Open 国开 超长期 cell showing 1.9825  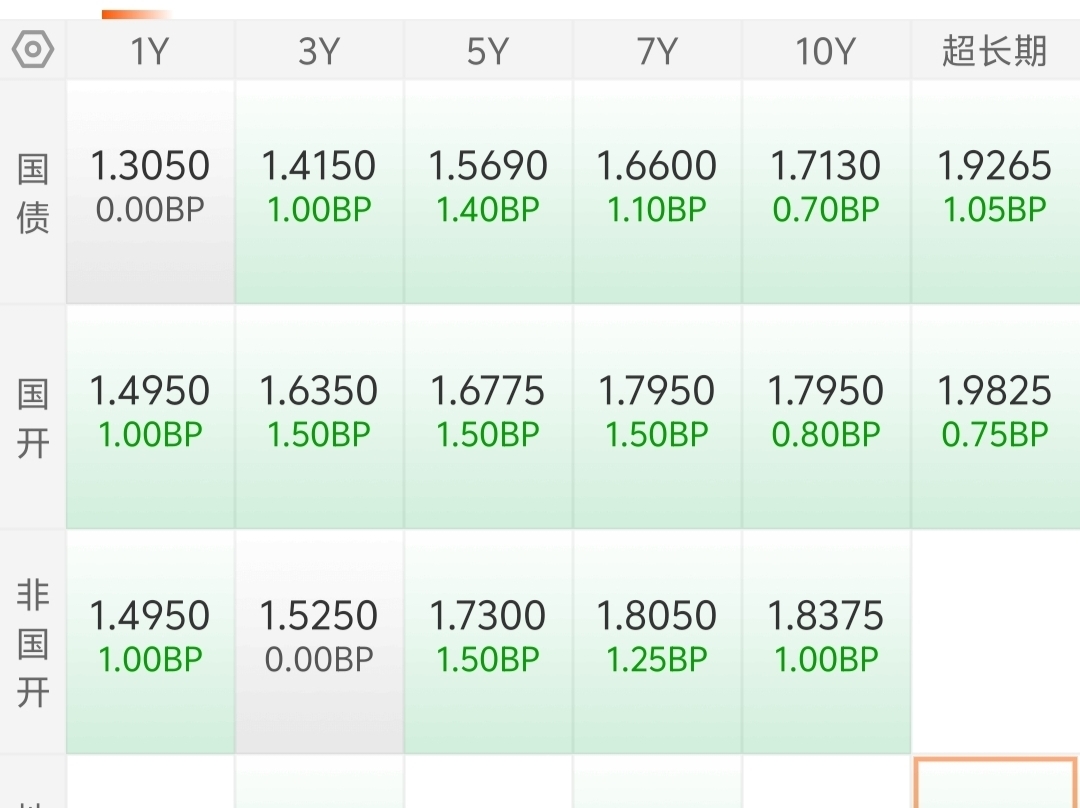pyautogui.click(x=995, y=417)
